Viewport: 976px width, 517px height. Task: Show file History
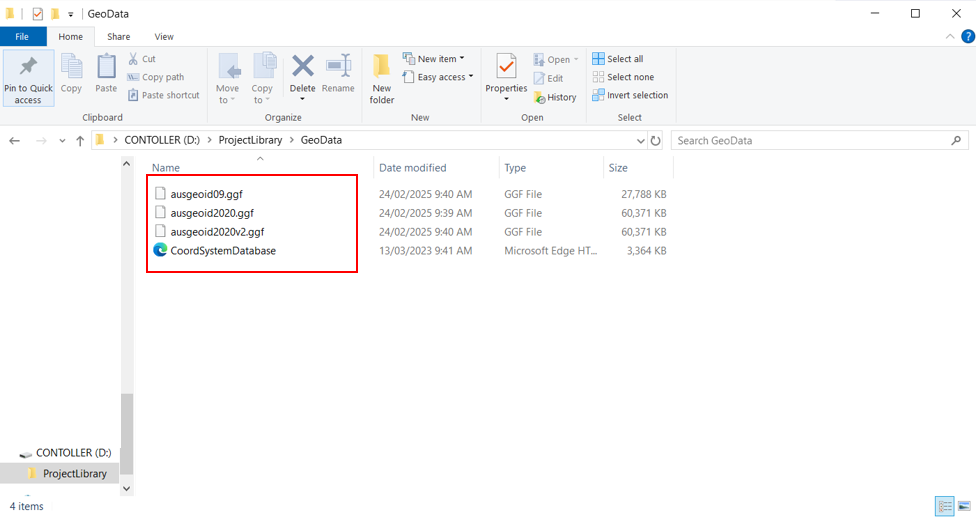tap(555, 97)
